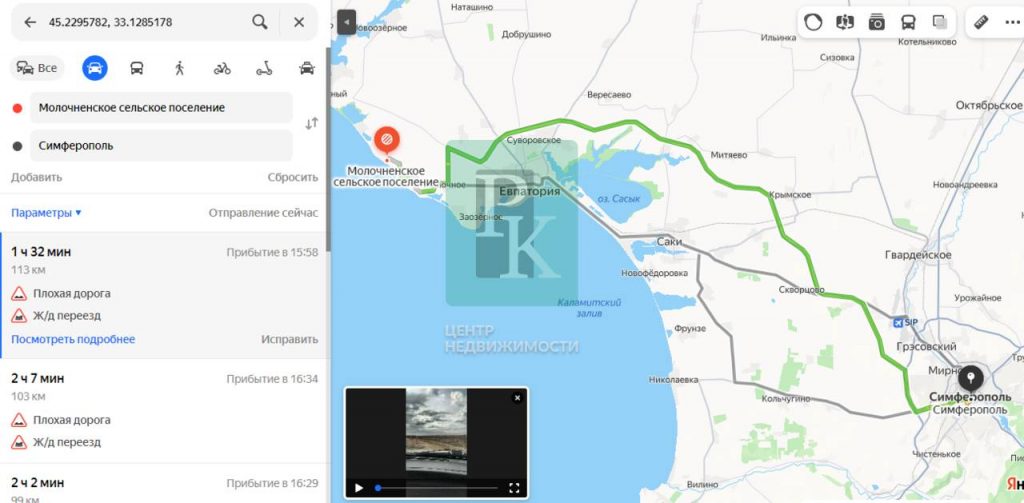Click the magnifier search icon
This screenshot has height=503, width=1024.
pyautogui.click(x=260, y=22)
